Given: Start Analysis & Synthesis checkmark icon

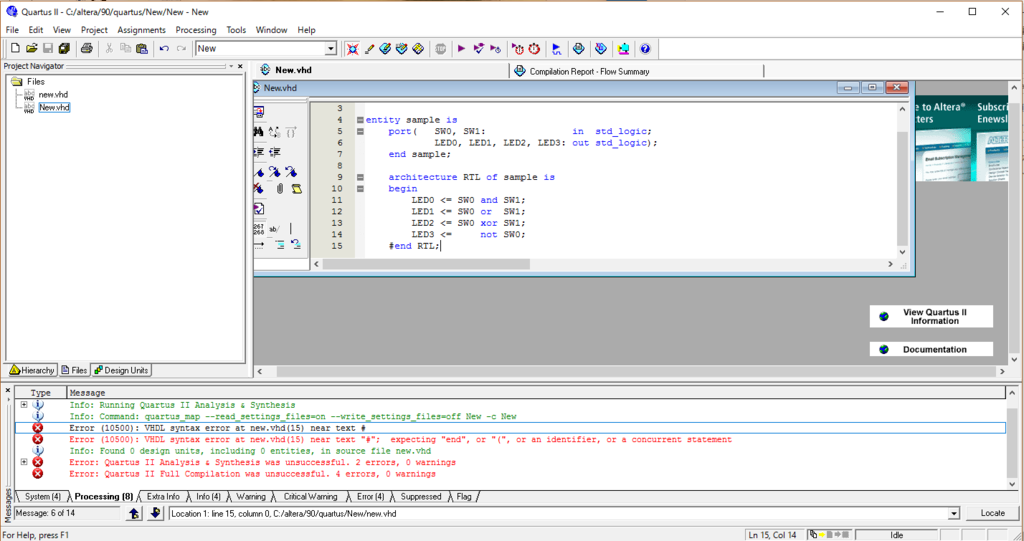Looking at the screenshot, I should (479, 48).
